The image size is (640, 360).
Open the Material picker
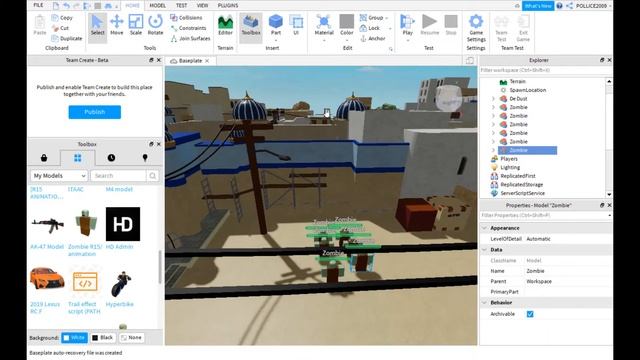click(324, 25)
